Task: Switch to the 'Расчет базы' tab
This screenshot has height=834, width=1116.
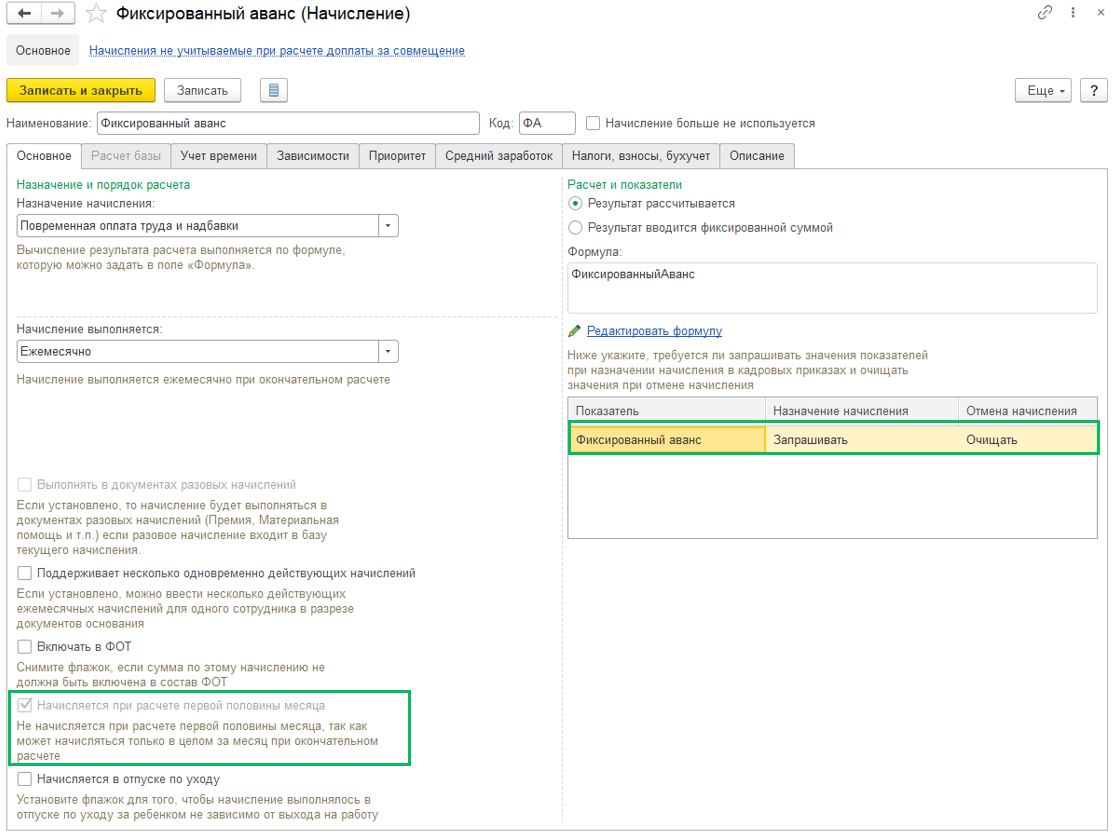Action: point(126,156)
